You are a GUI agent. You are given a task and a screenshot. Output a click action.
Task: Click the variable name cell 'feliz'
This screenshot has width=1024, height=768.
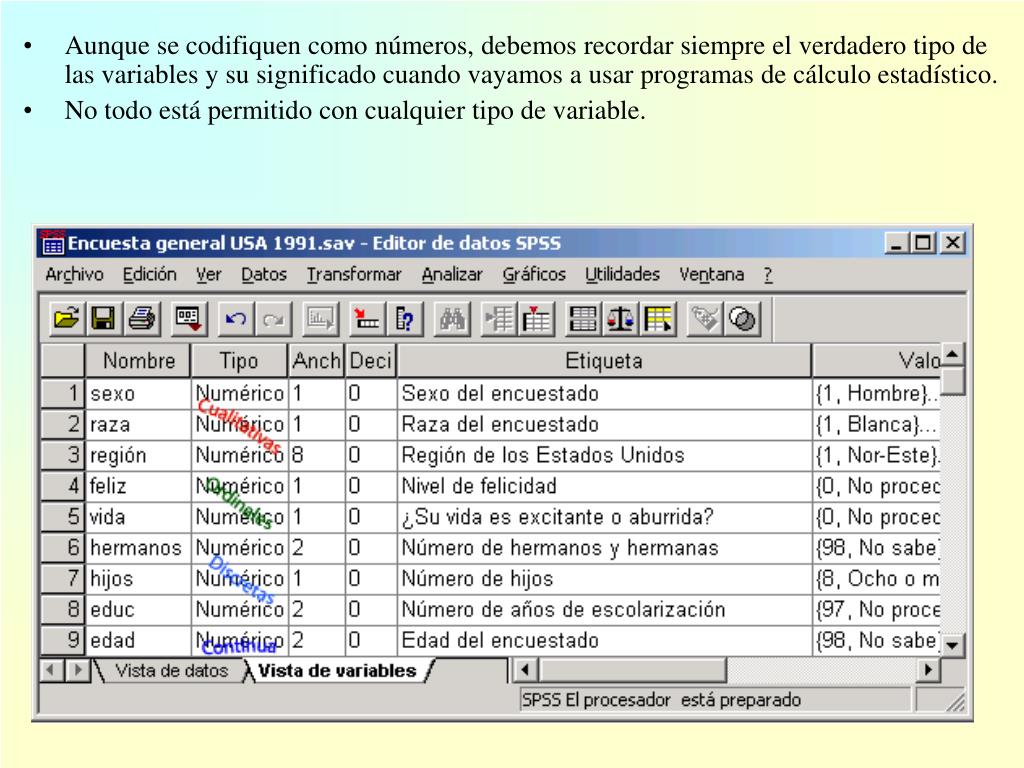pyautogui.click(x=138, y=486)
